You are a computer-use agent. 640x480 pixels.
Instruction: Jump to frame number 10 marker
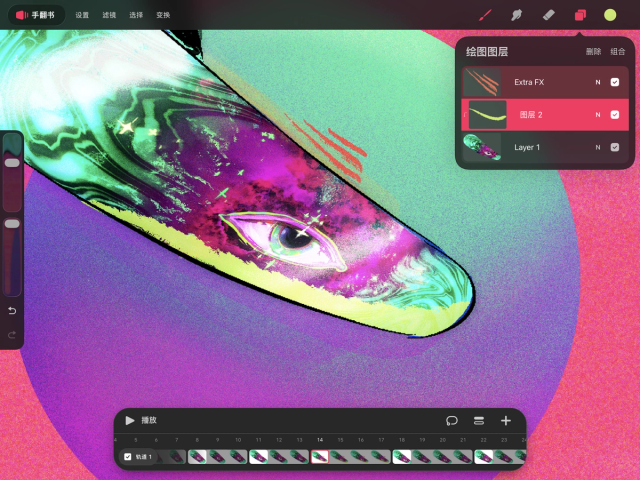click(238, 440)
